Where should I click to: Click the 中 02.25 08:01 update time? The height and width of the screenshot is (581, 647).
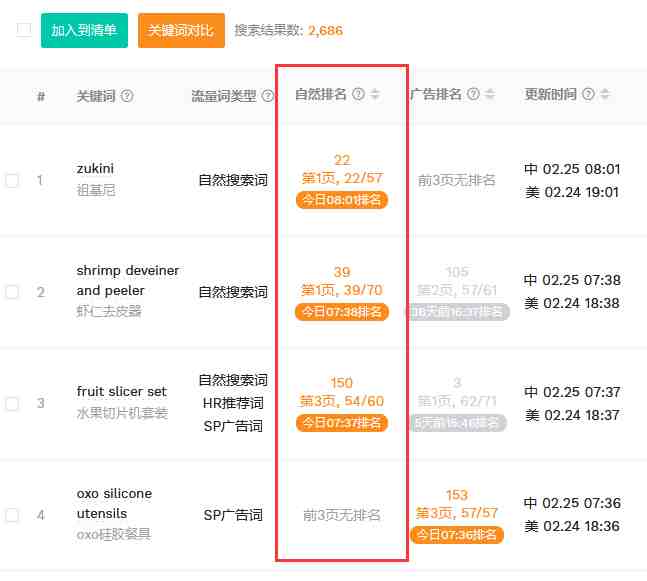point(572,169)
